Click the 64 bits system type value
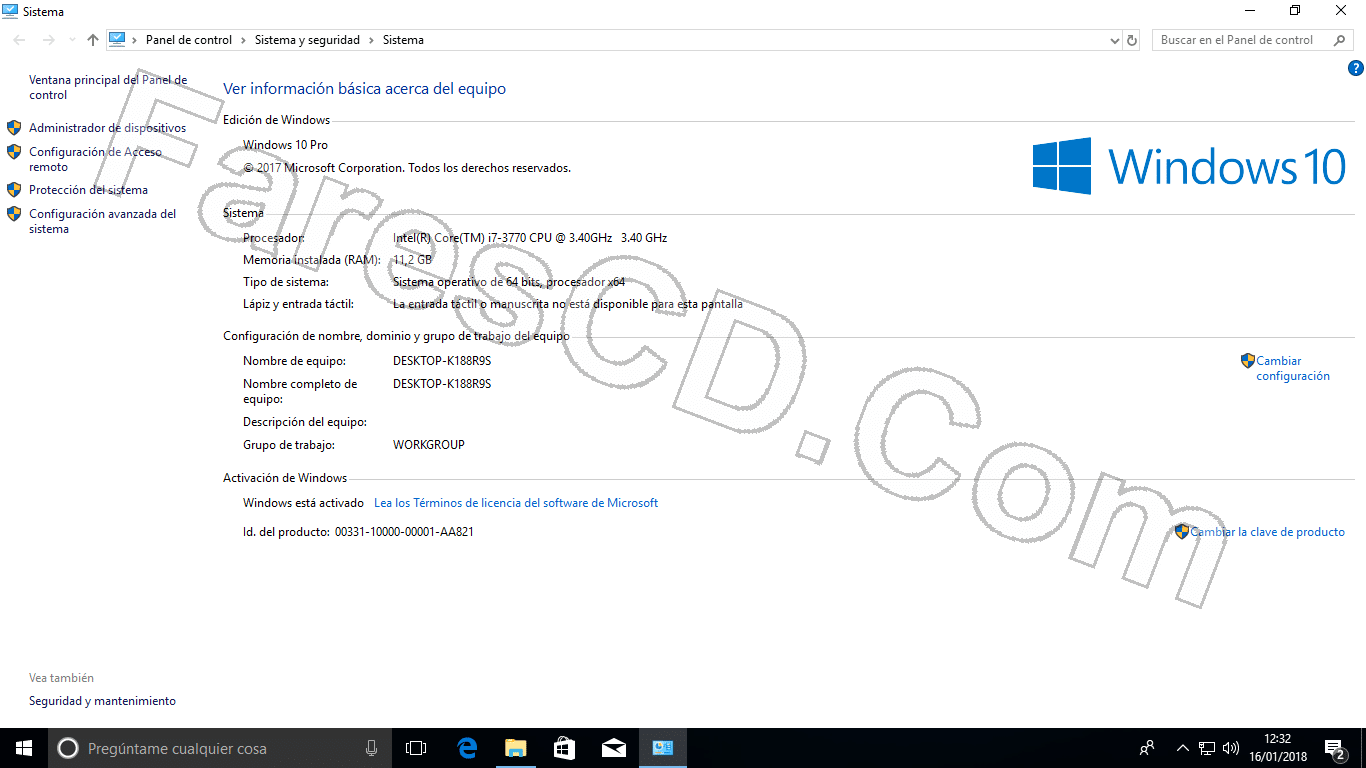1366x768 pixels. pyautogui.click(x=509, y=282)
